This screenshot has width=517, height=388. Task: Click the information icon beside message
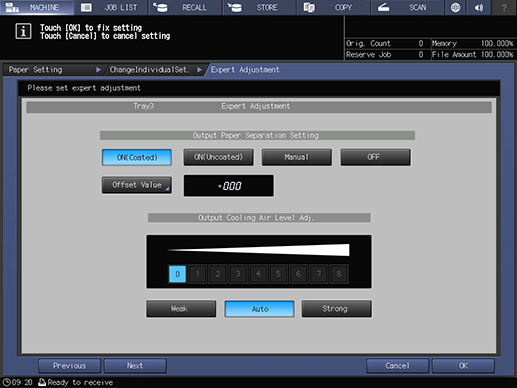click(23, 32)
